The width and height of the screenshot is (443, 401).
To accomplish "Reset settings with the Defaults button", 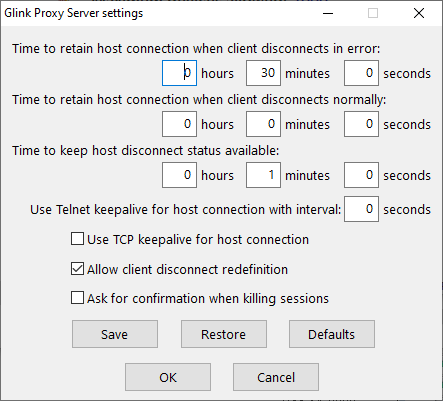I will [332, 334].
